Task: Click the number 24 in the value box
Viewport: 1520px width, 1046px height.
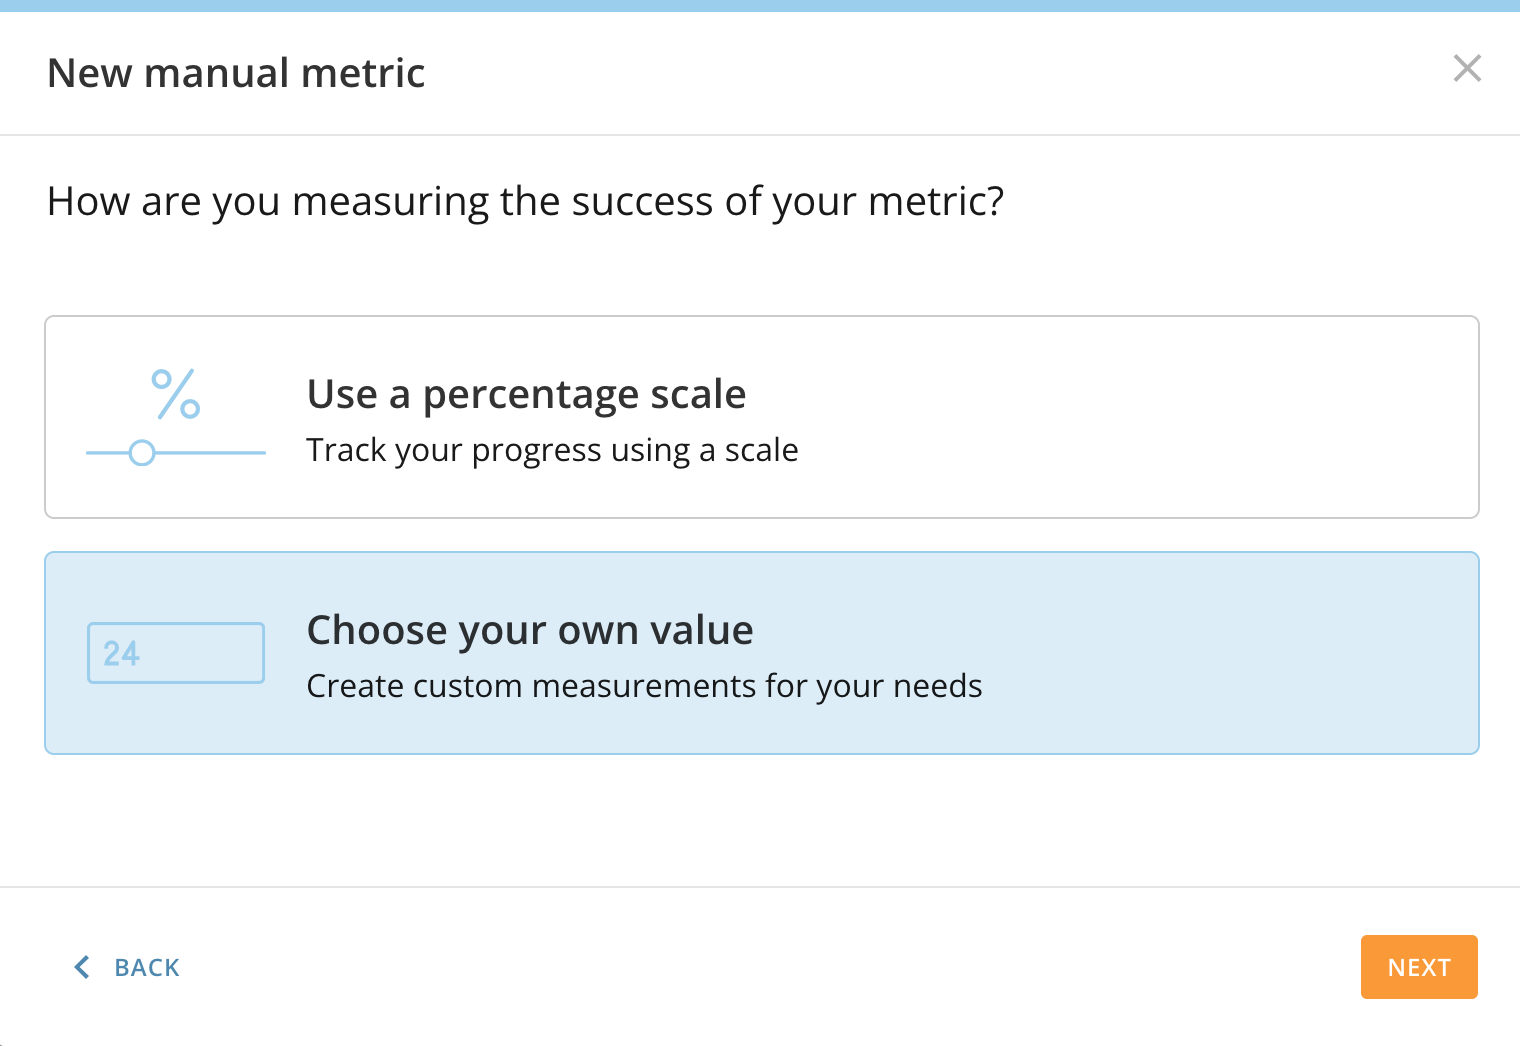Action: pyautogui.click(x=122, y=653)
